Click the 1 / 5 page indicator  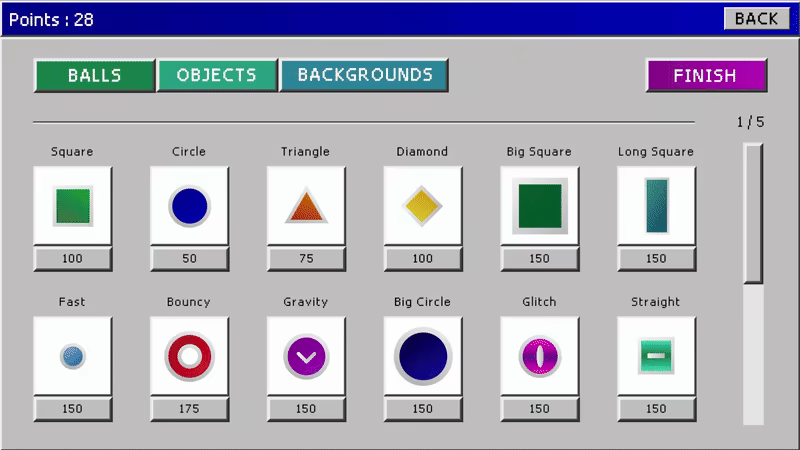click(751, 122)
